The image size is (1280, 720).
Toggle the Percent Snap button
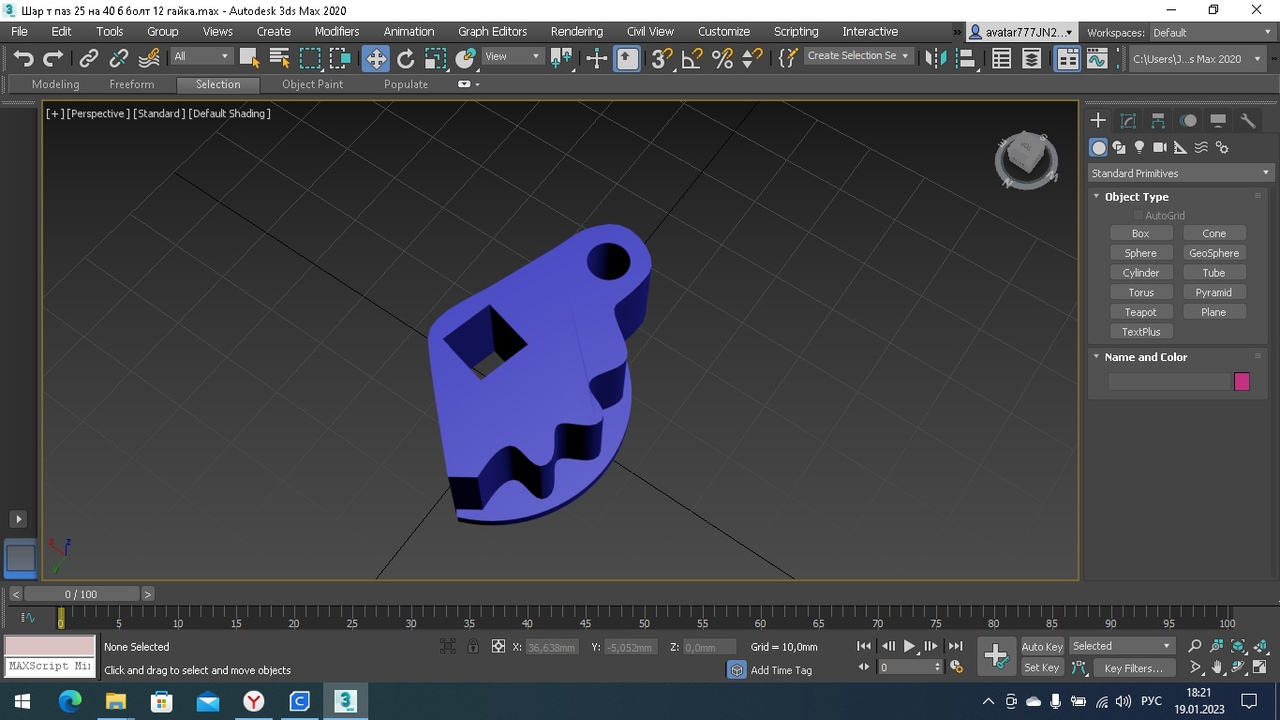722,59
